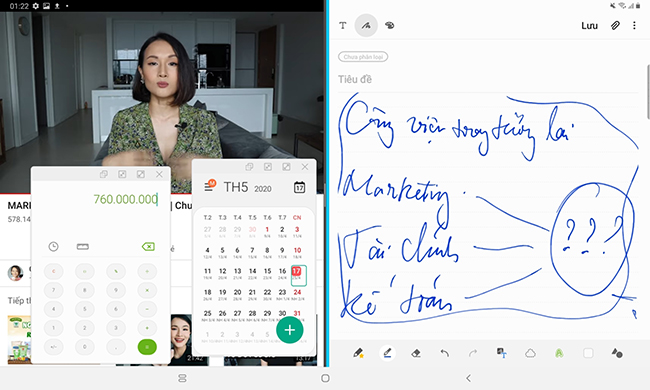650x390 pixels.
Task: Select the Chưa phân loại category tag
Action: [x=363, y=57]
